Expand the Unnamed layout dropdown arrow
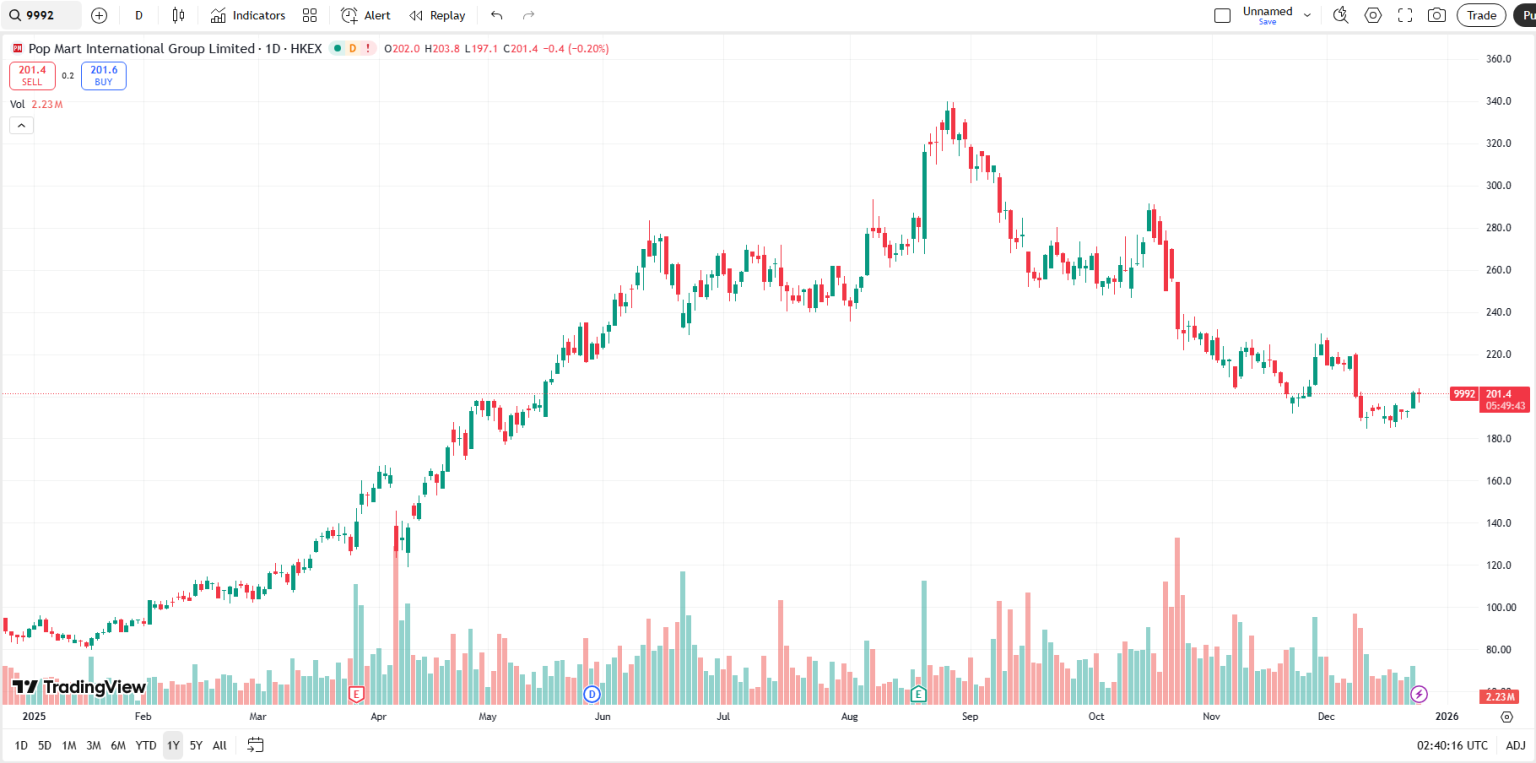The image size is (1536, 763). [1306, 15]
